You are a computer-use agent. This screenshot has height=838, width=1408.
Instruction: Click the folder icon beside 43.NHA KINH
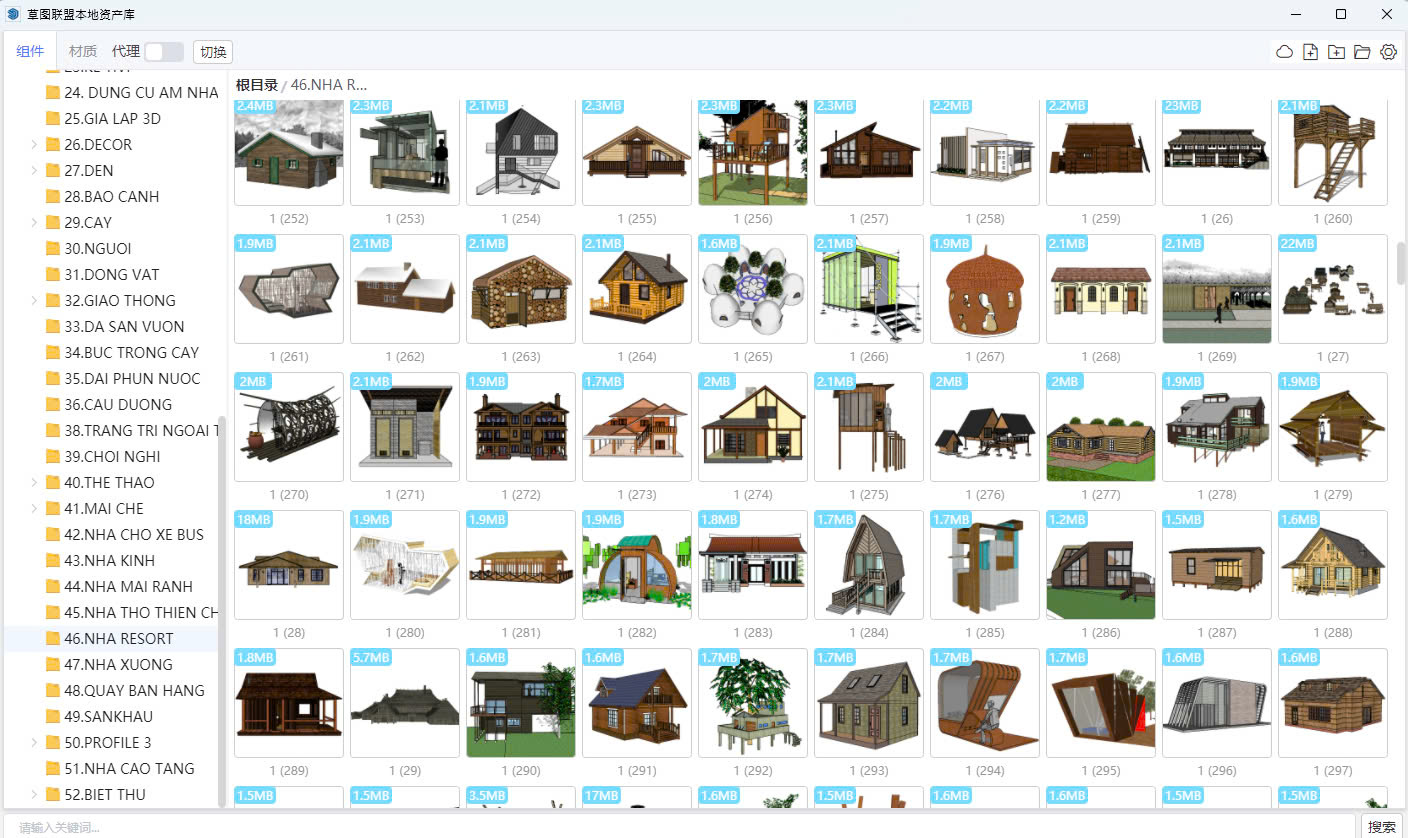[53, 561]
